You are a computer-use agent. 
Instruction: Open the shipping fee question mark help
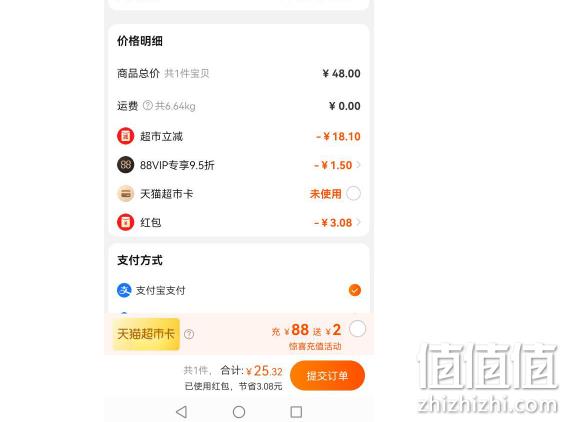coord(148,106)
